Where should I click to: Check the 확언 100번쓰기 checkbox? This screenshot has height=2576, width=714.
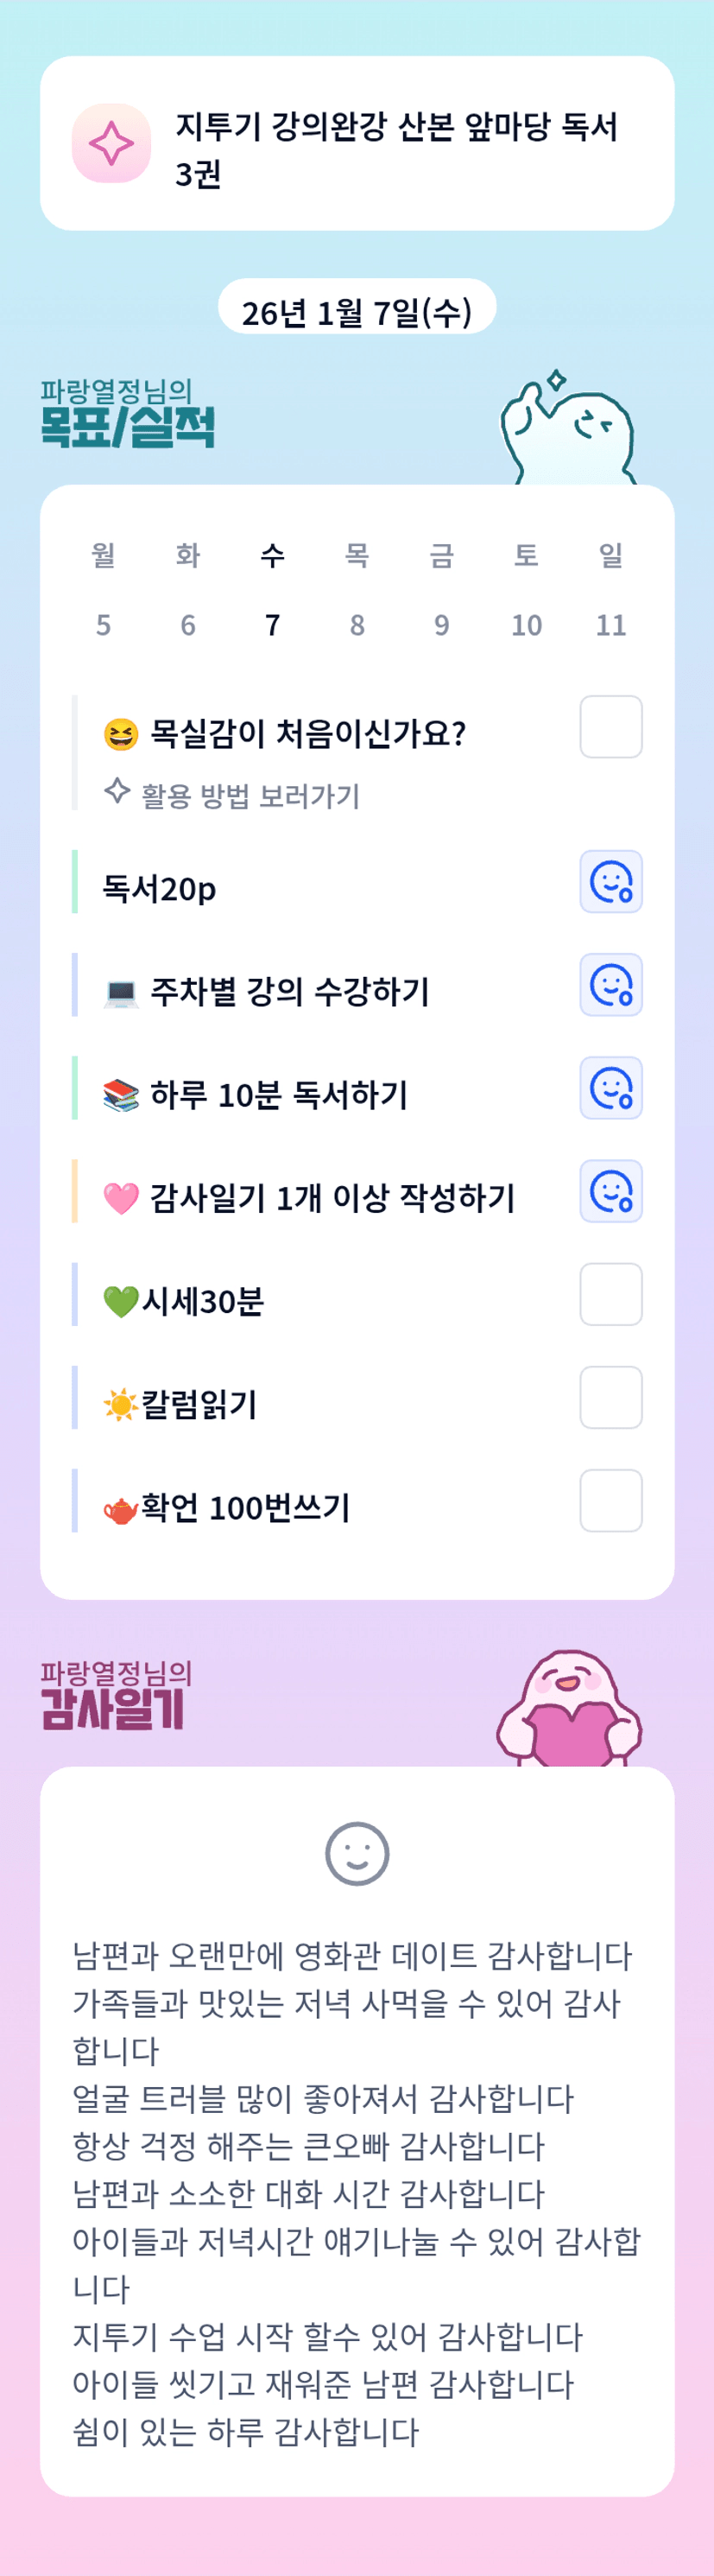point(611,1500)
